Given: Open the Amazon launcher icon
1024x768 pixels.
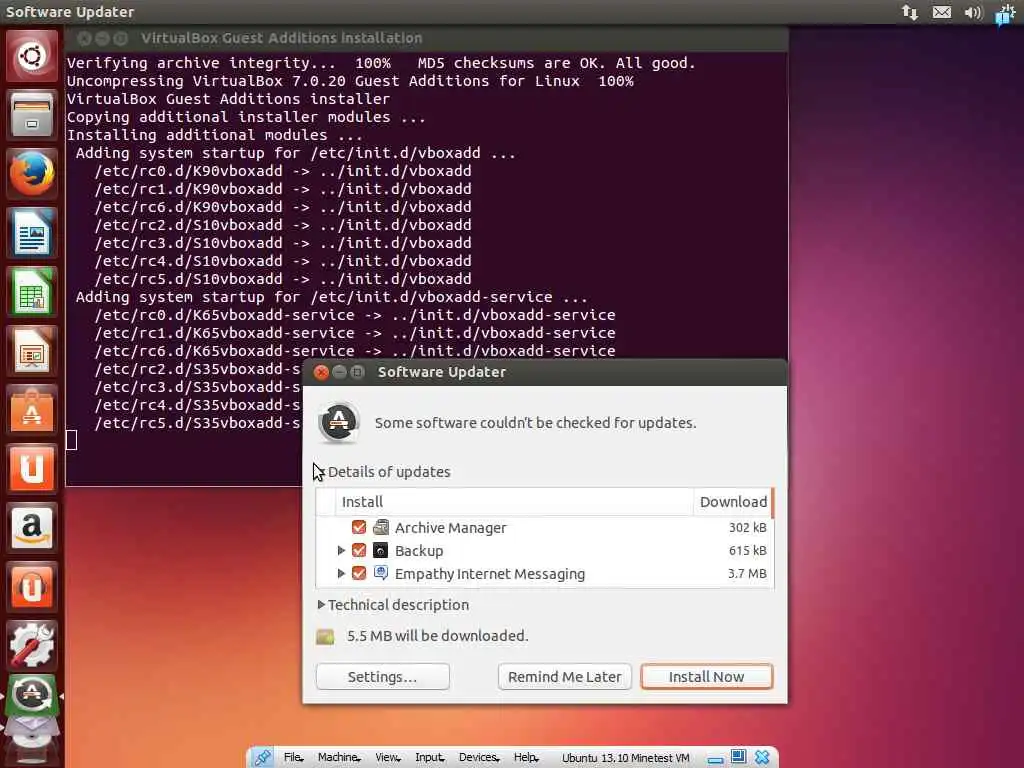Looking at the screenshot, I should (31, 528).
